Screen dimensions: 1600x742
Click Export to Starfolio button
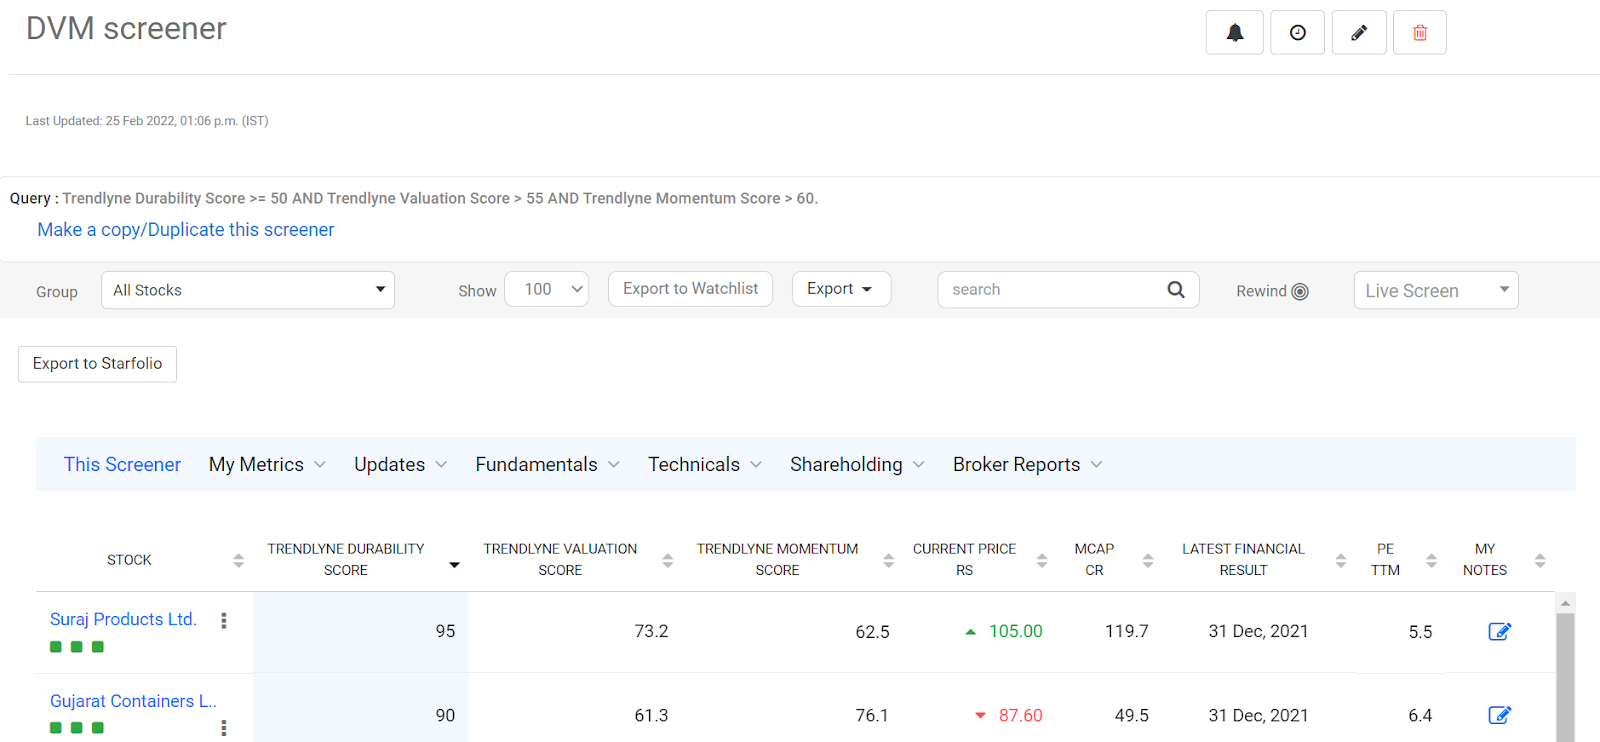97,364
